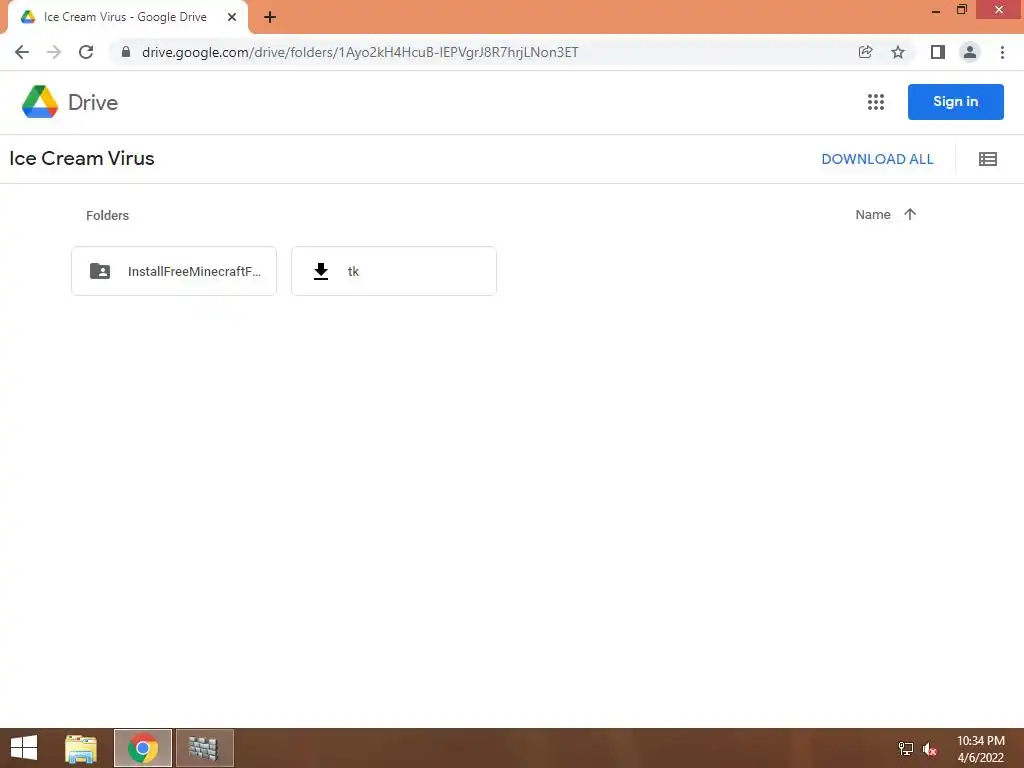
Task: Open a new browser tab
Action: 270,18
